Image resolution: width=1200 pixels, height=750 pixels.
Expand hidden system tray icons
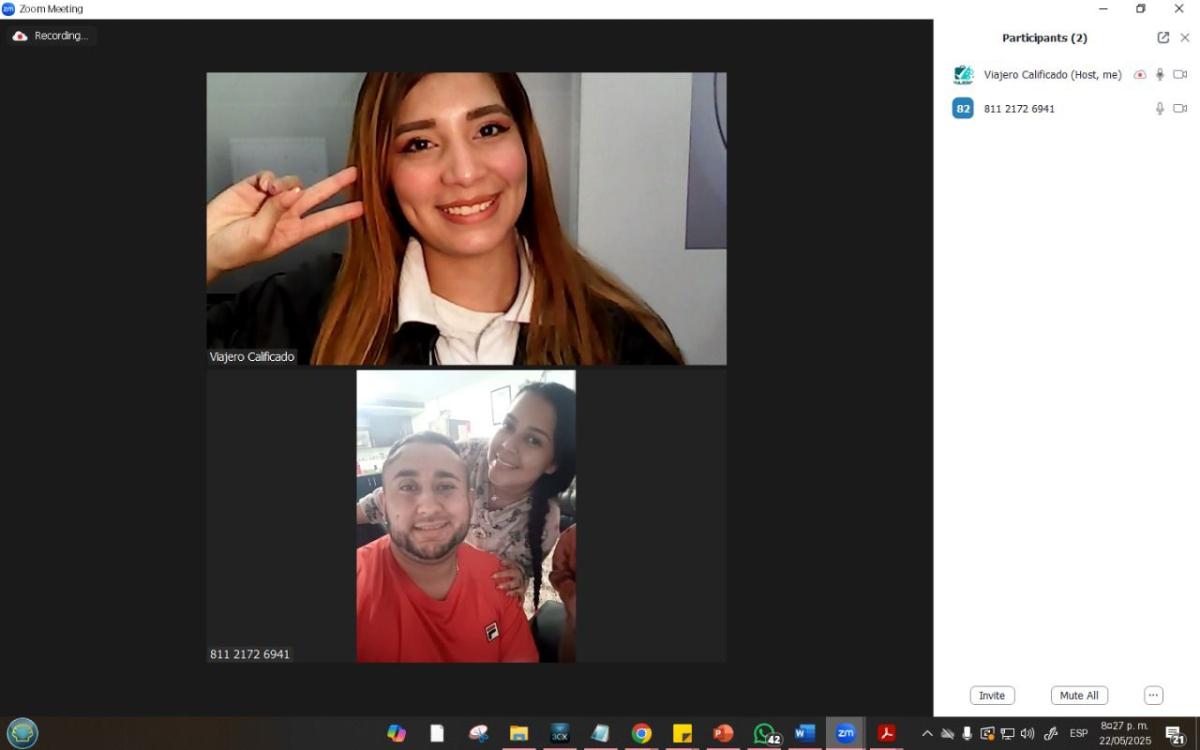coord(927,734)
